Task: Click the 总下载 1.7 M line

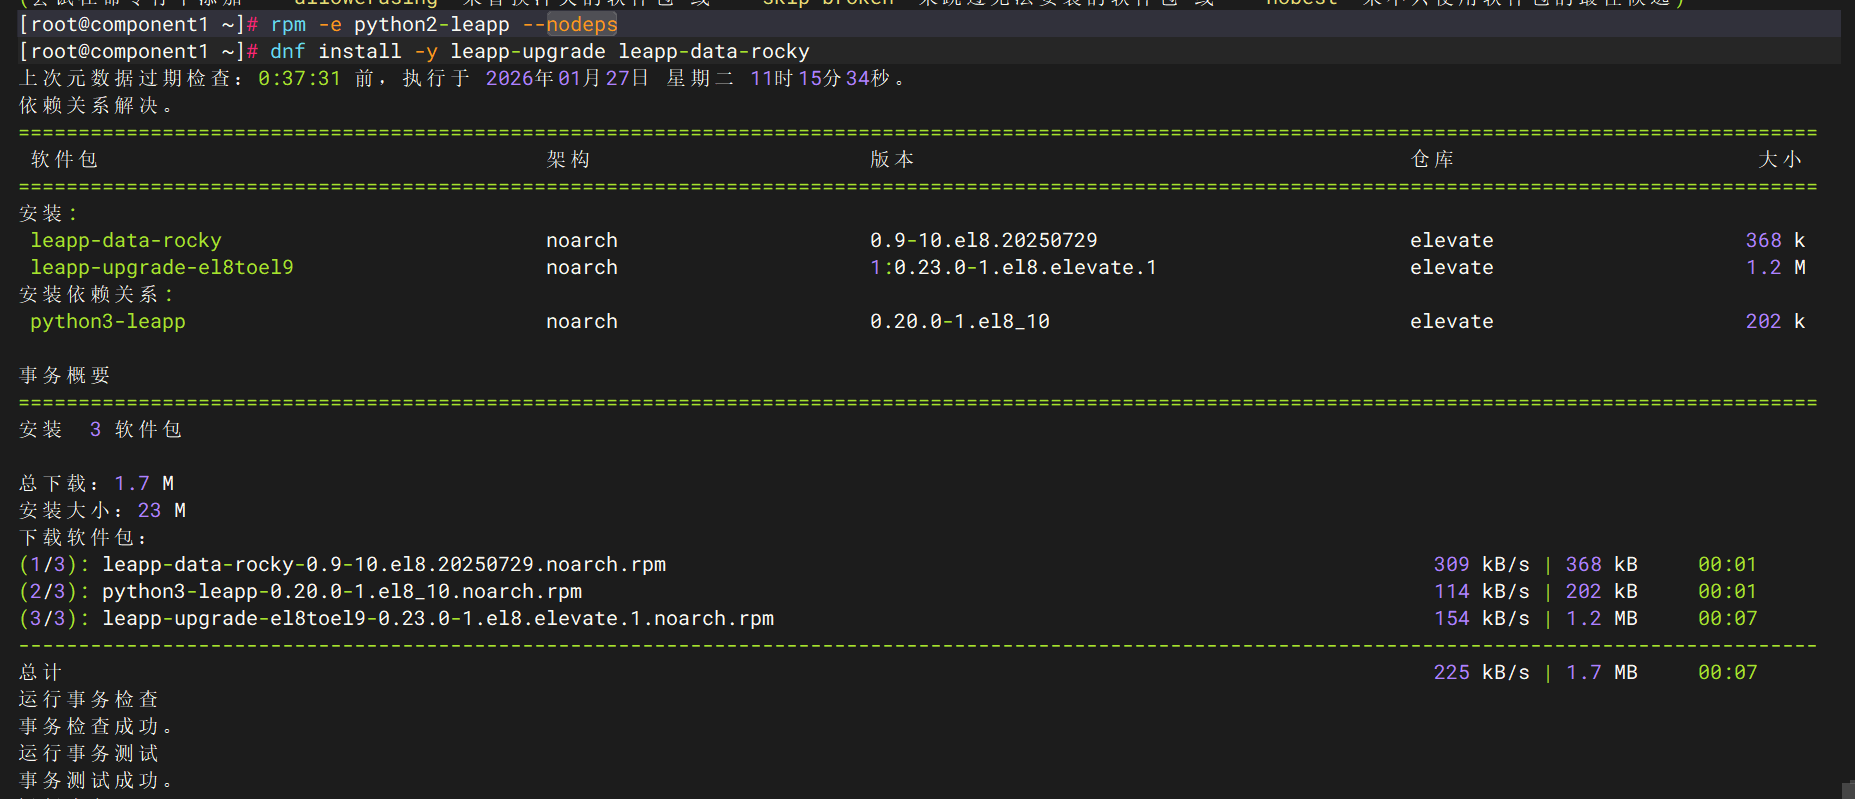Action: click(x=97, y=483)
